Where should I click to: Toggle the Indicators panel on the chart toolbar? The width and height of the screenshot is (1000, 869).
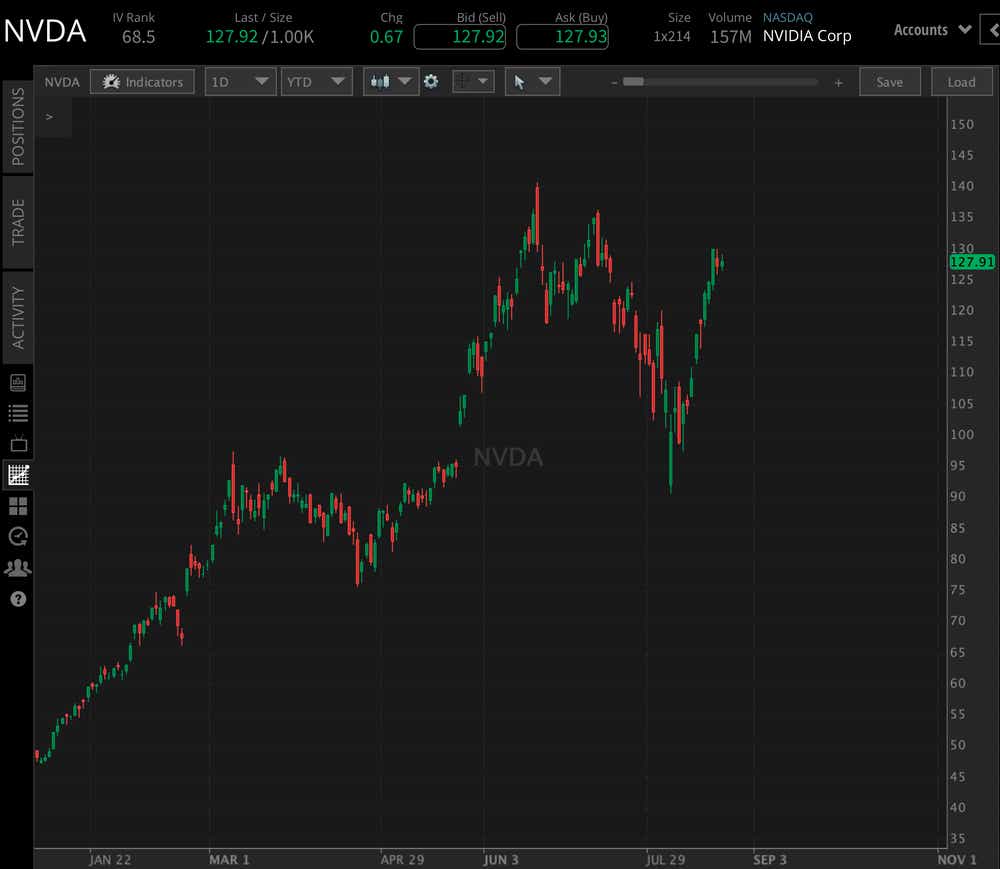coord(142,81)
